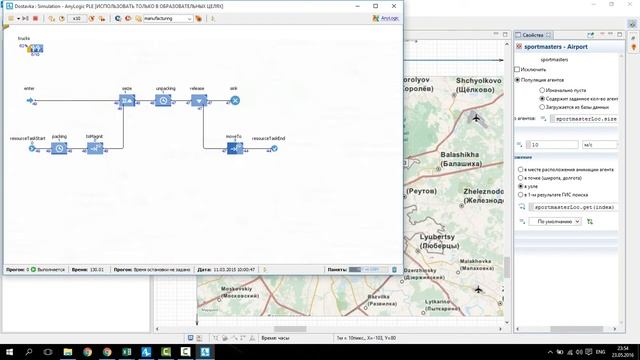Select в 1-м результате ГИС поиска option

point(520,195)
